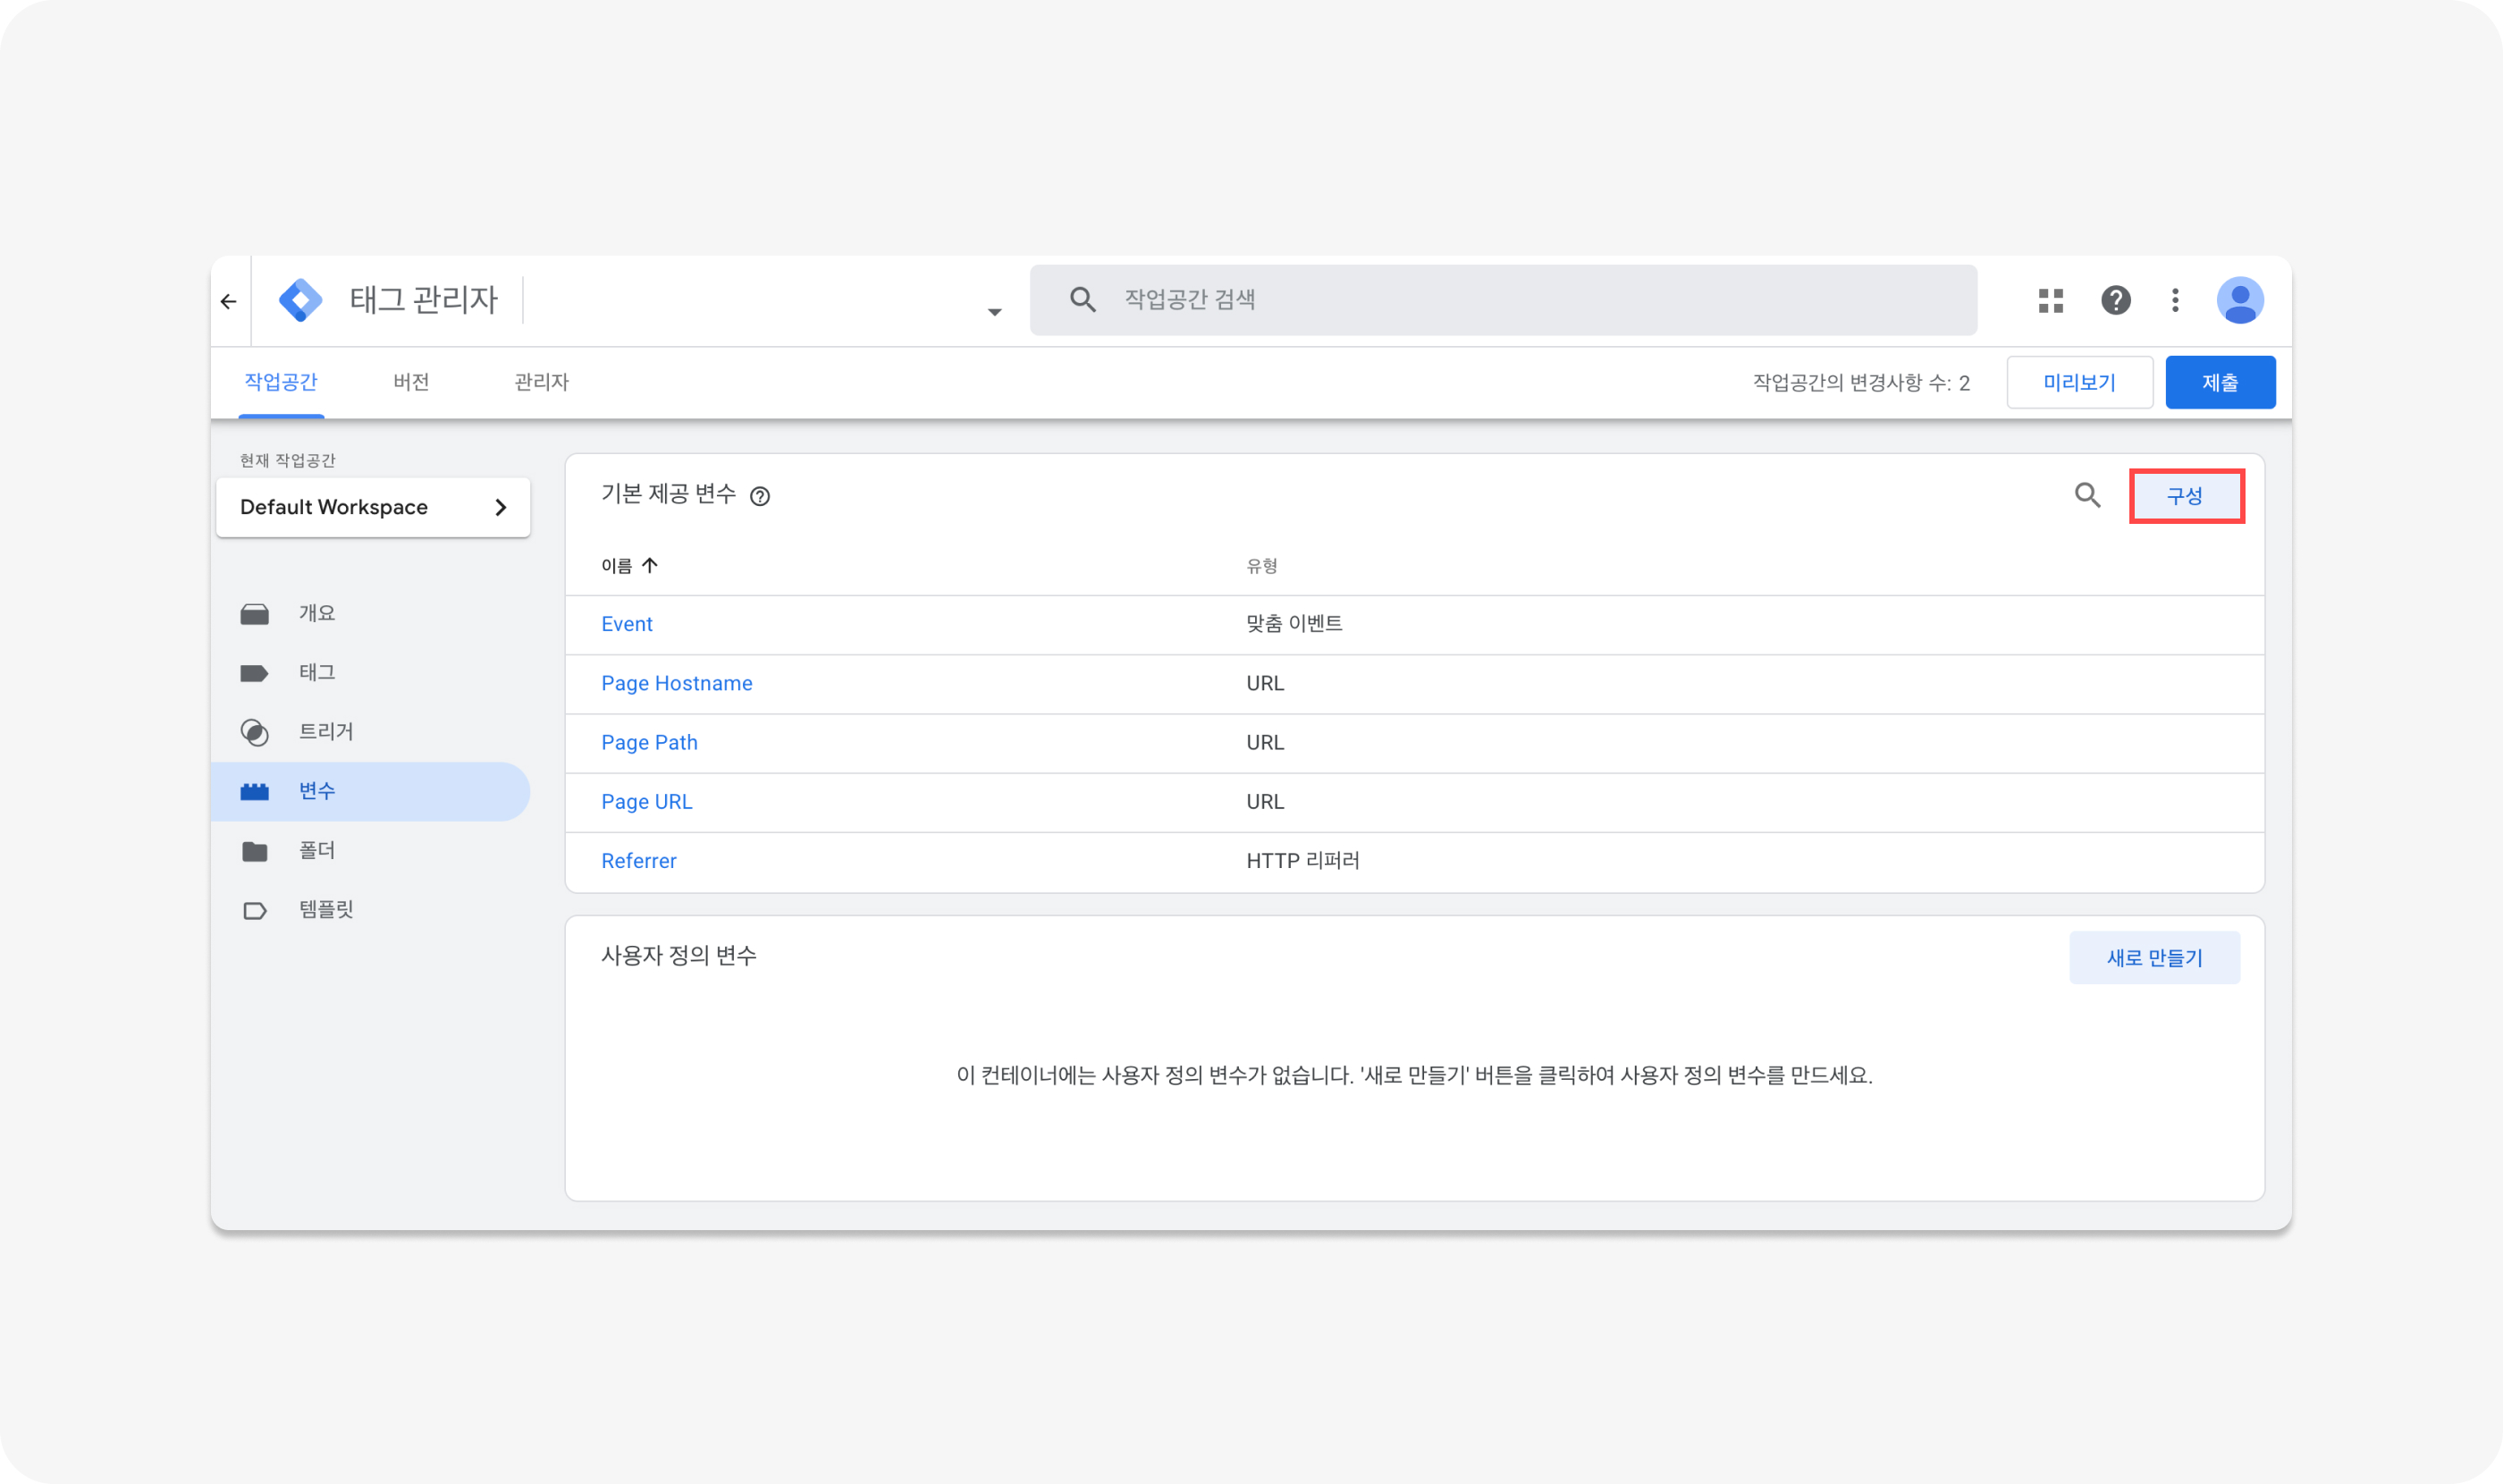Switch to the 버전 tab
The image size is (2503, 1484).
411,382
